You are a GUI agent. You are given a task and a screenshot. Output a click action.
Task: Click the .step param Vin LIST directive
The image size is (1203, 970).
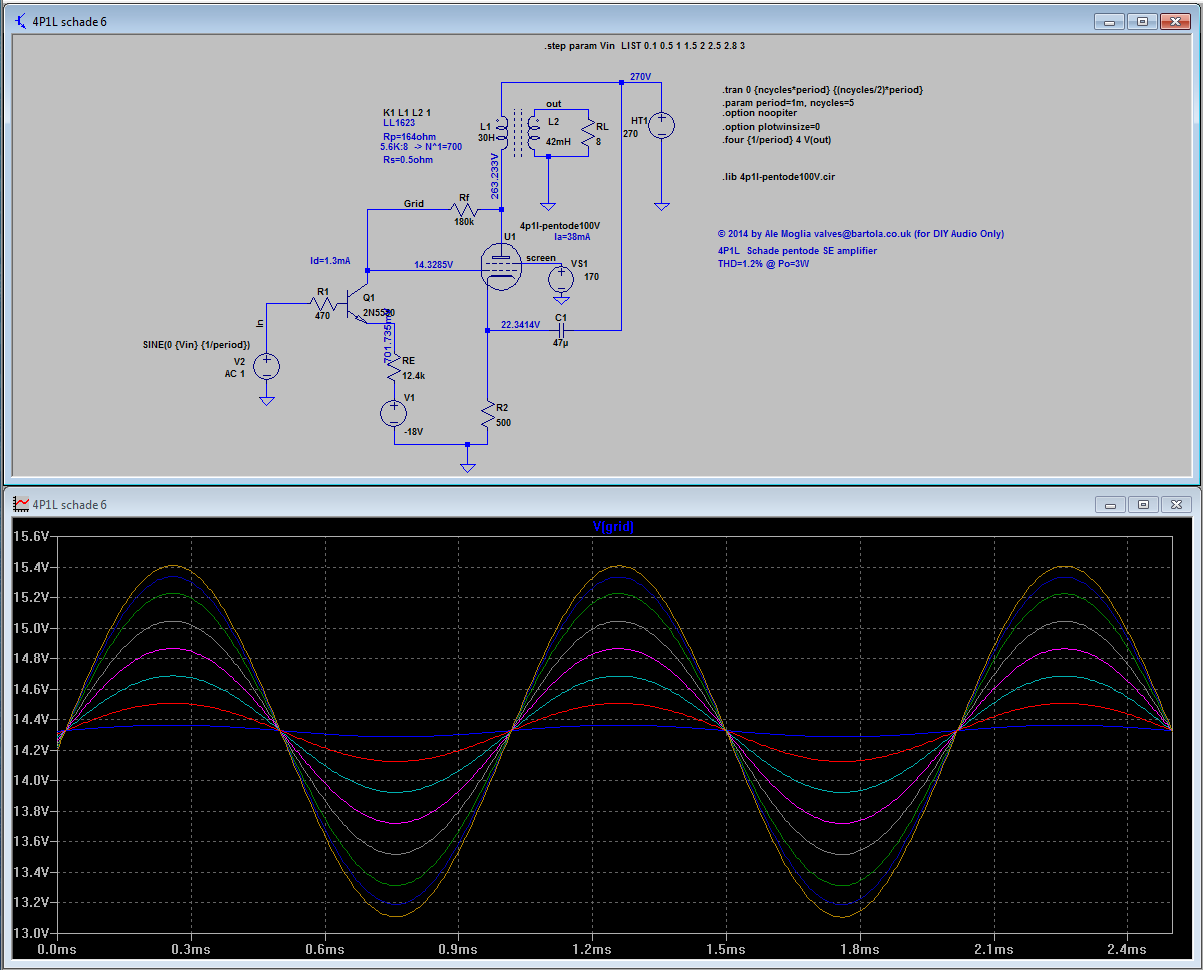(644, 46)
